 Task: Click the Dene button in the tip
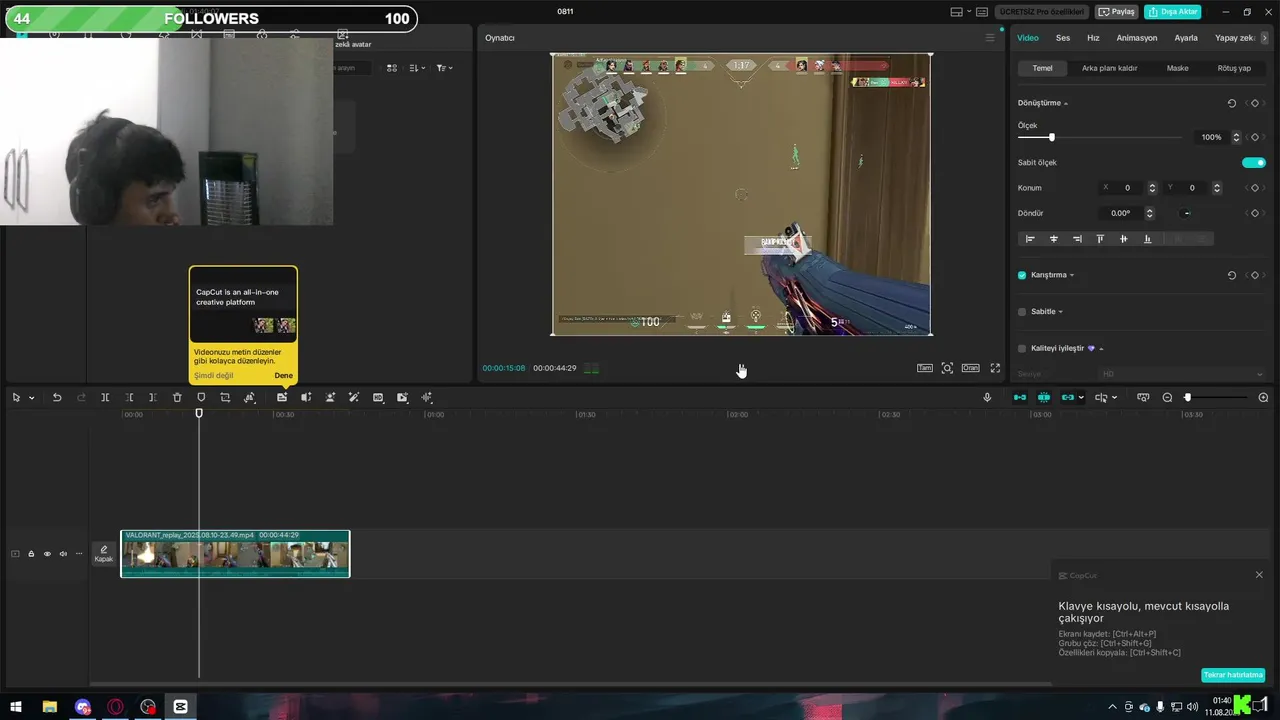284,376
